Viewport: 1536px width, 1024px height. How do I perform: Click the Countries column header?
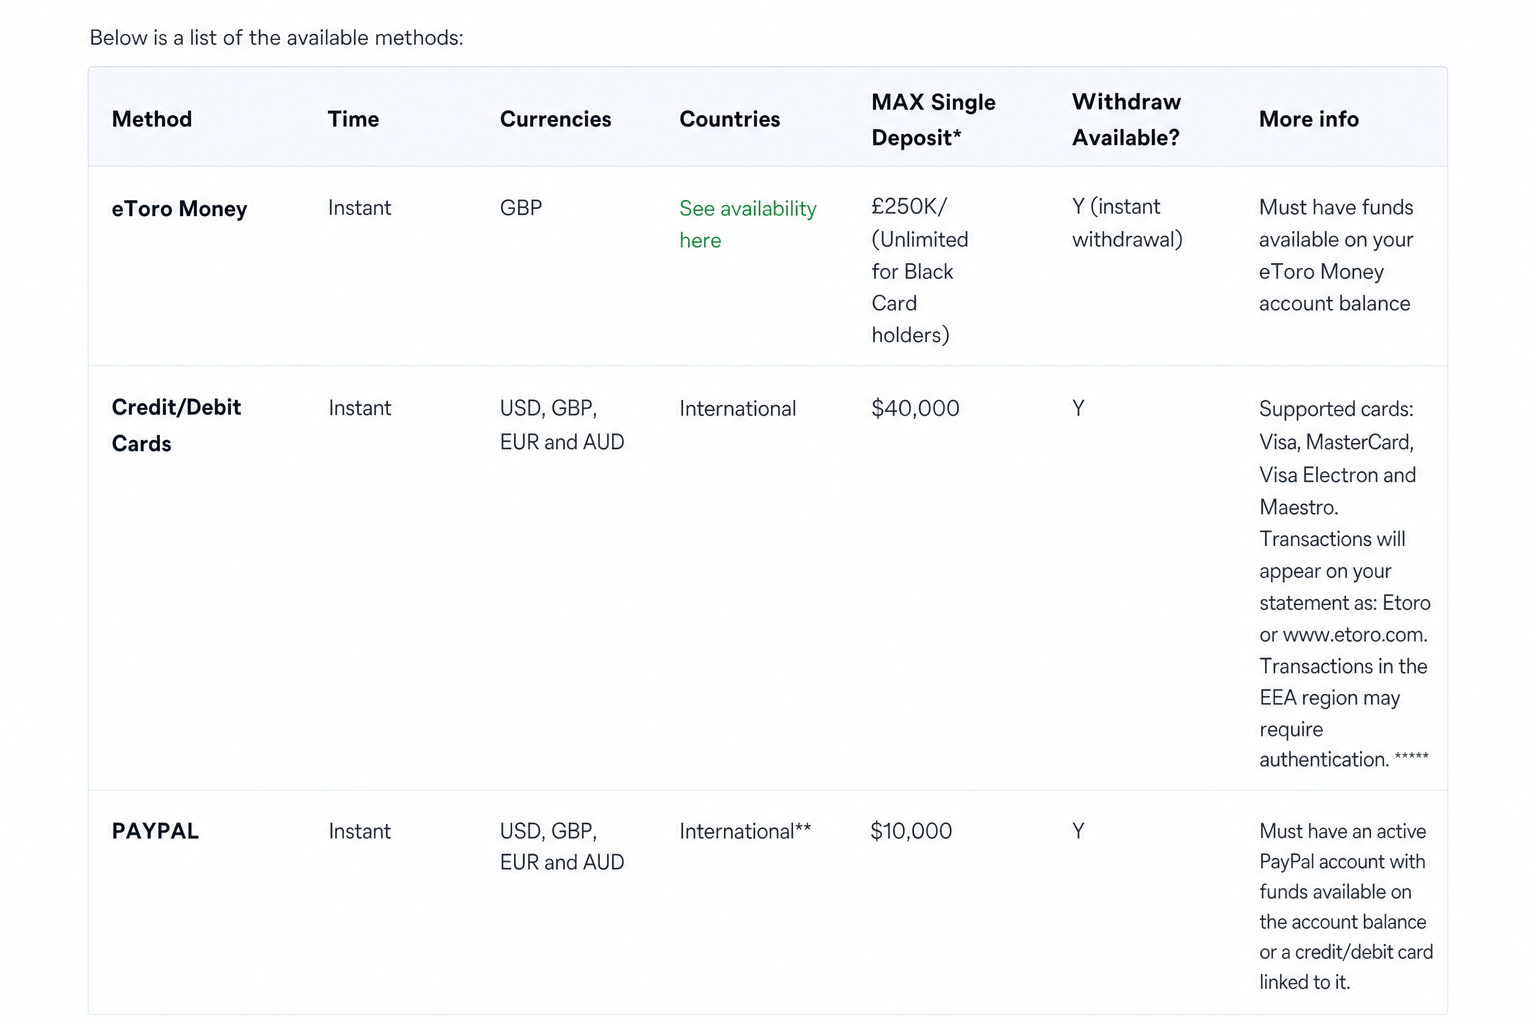coord(729,119)
